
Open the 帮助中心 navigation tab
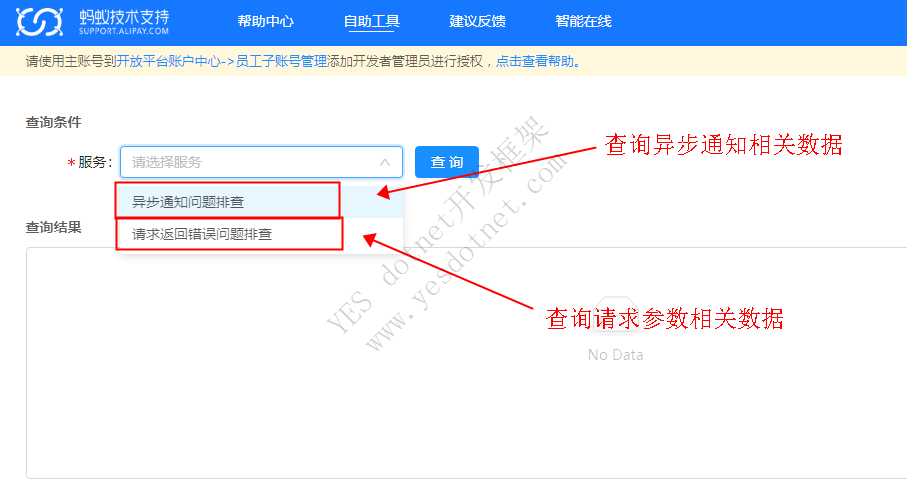click(x=265, y=22)
